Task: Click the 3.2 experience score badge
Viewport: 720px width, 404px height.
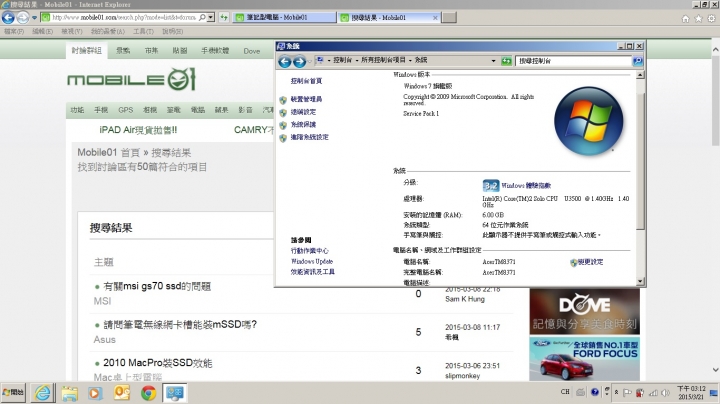Action: coord(491,185)
